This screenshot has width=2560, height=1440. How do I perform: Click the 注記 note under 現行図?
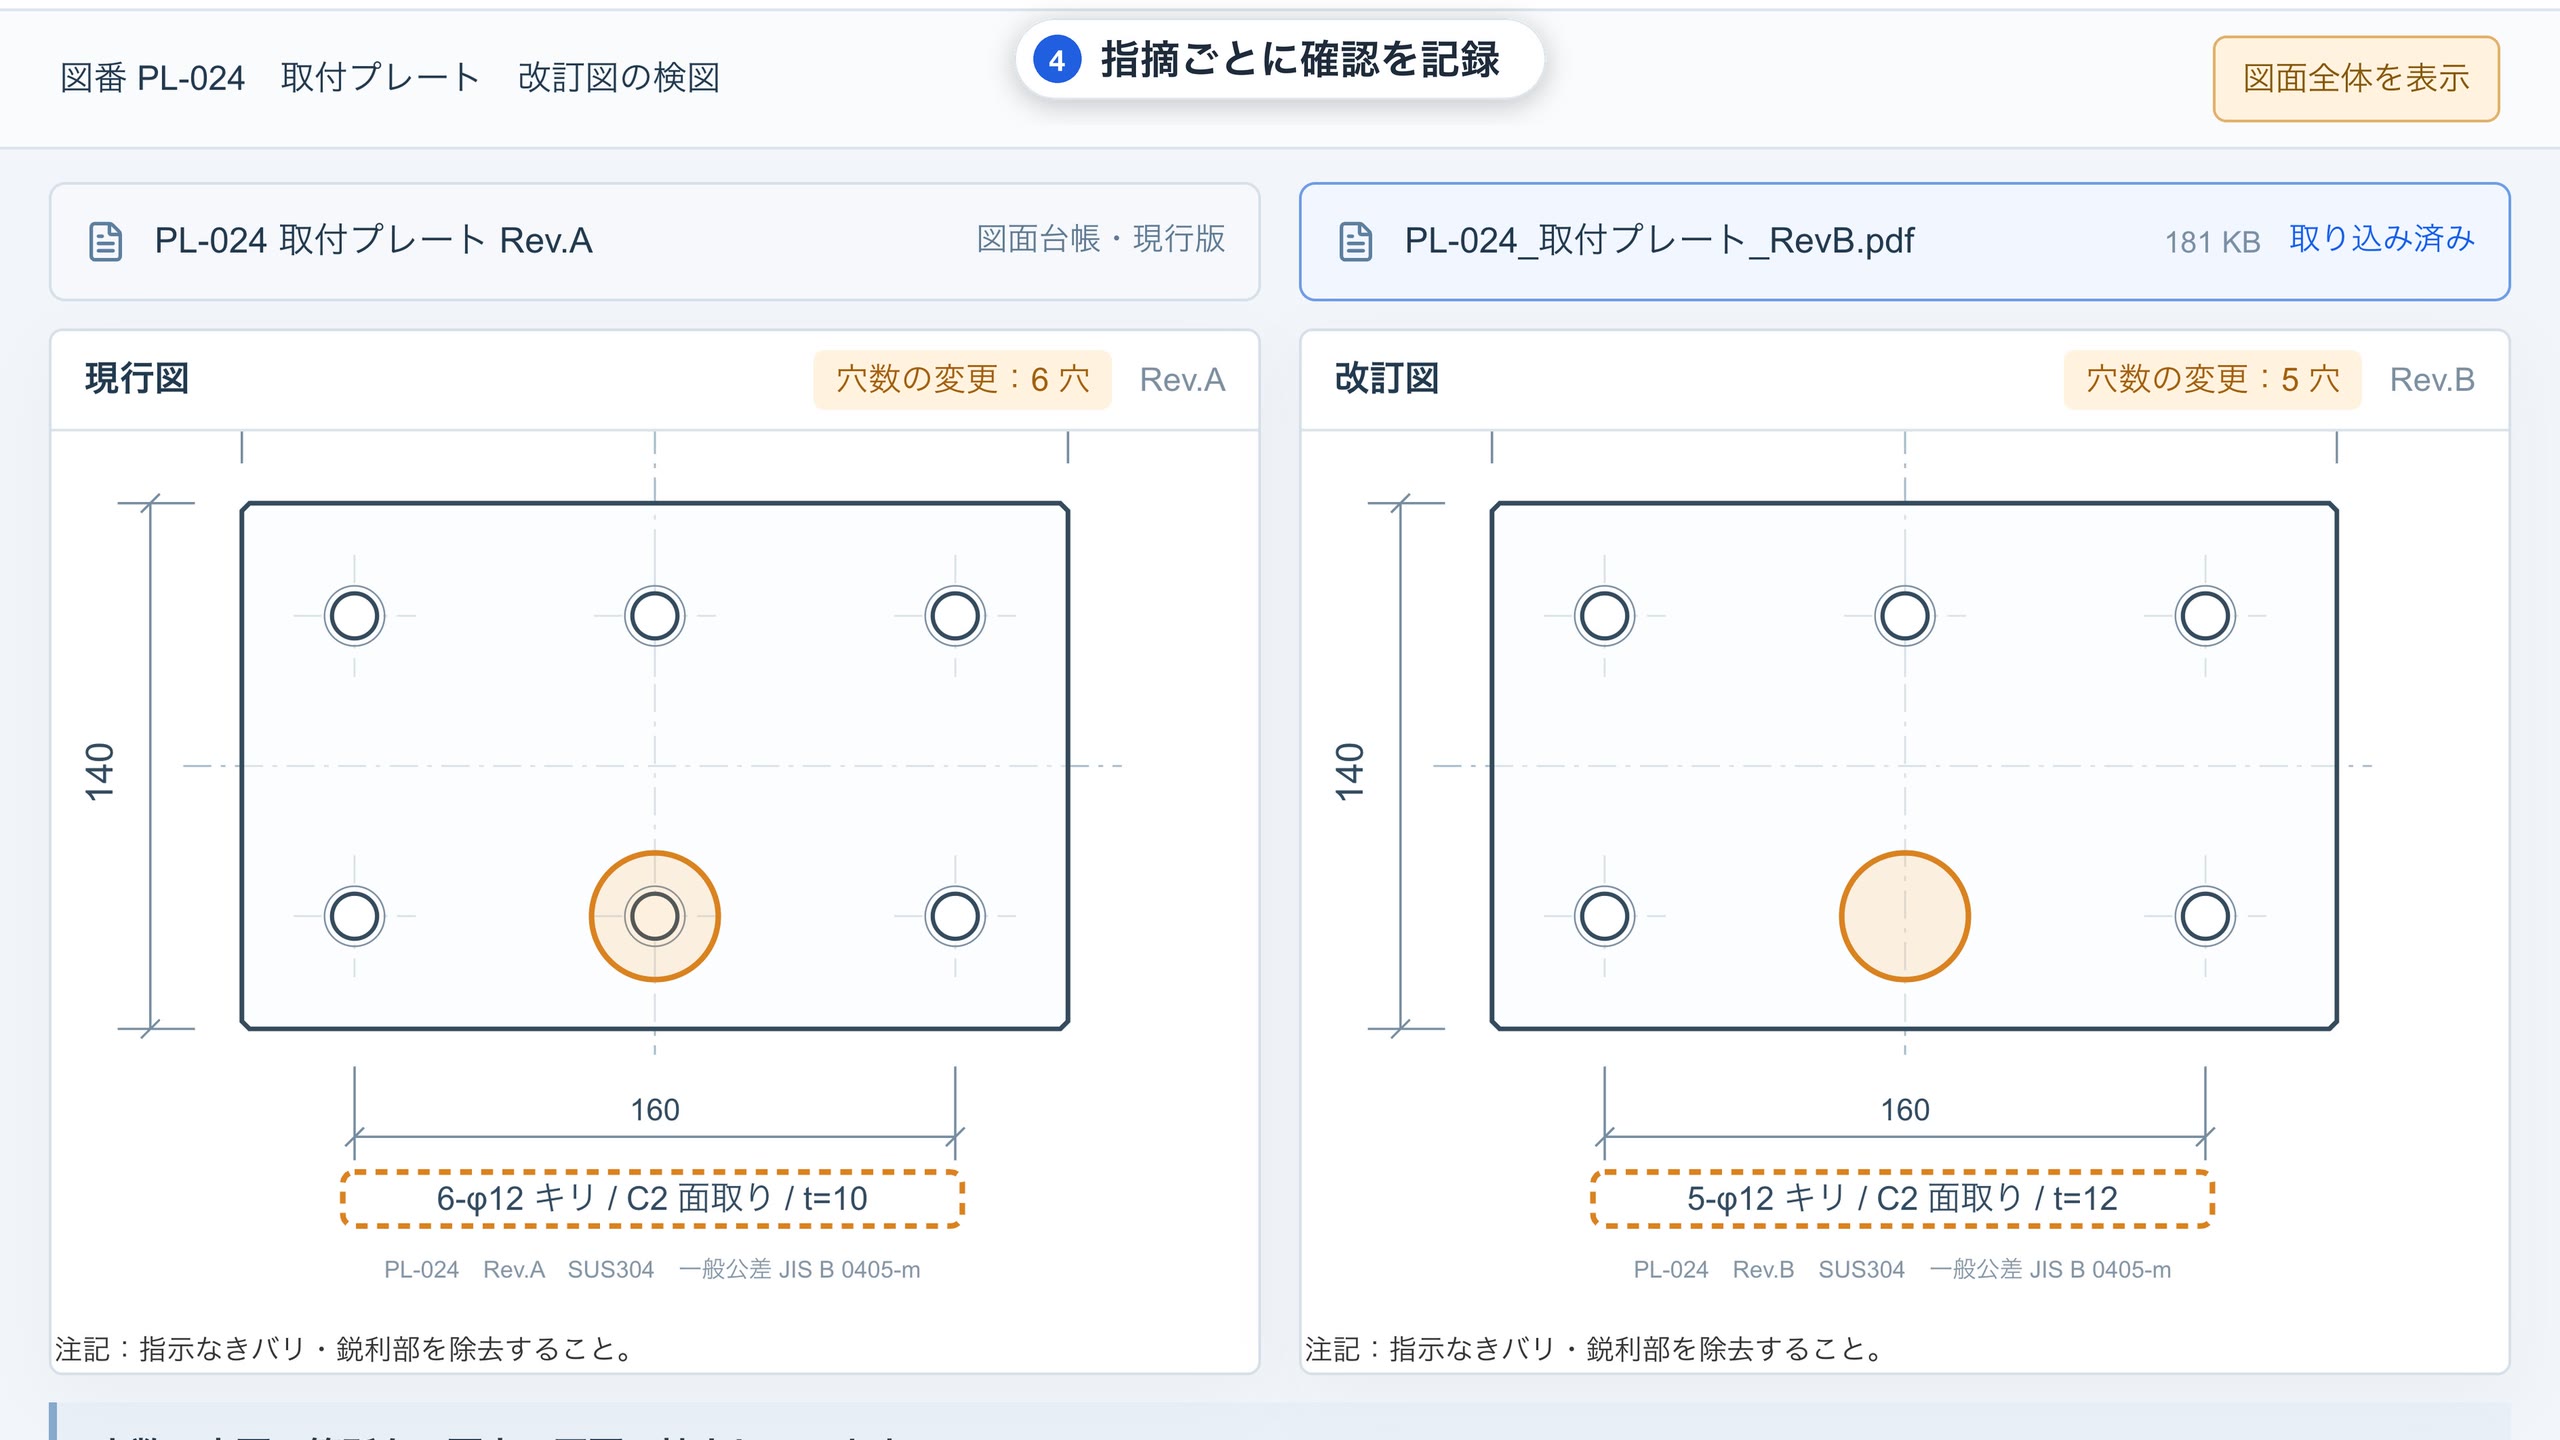[x=346, y=1349]
